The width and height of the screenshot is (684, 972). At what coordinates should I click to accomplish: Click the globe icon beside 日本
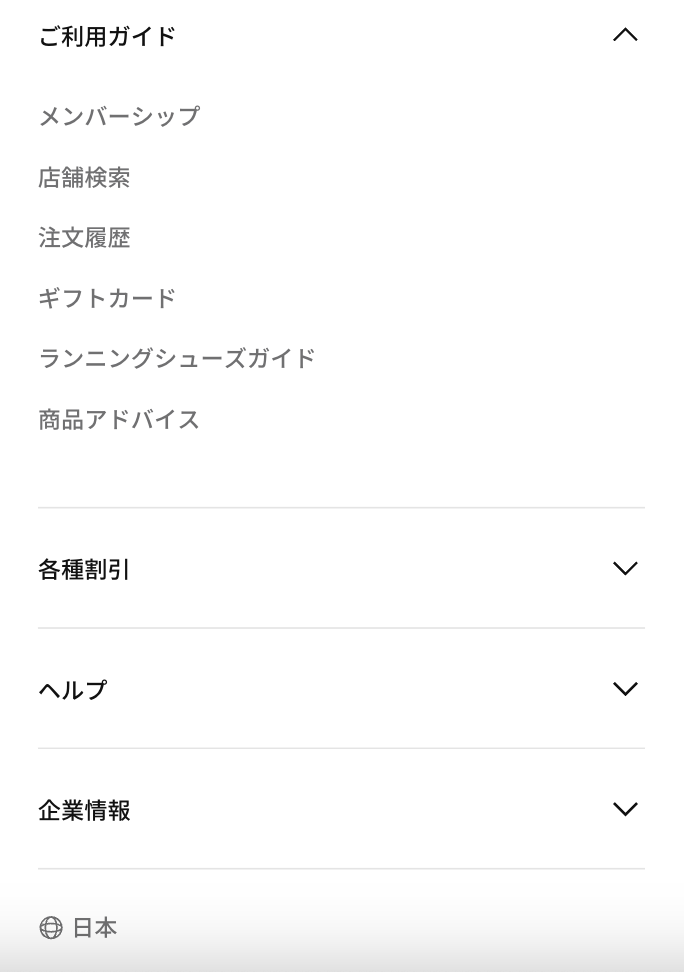pos(51,928)
